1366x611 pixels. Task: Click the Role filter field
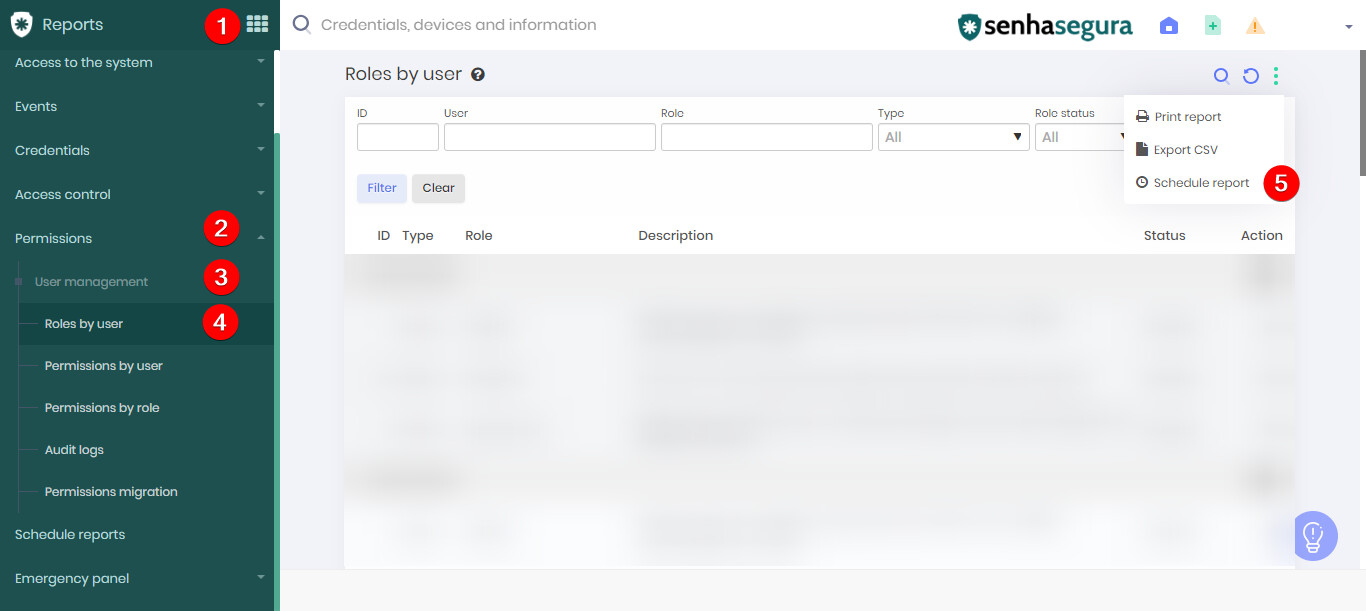click(x=767, y=137)
